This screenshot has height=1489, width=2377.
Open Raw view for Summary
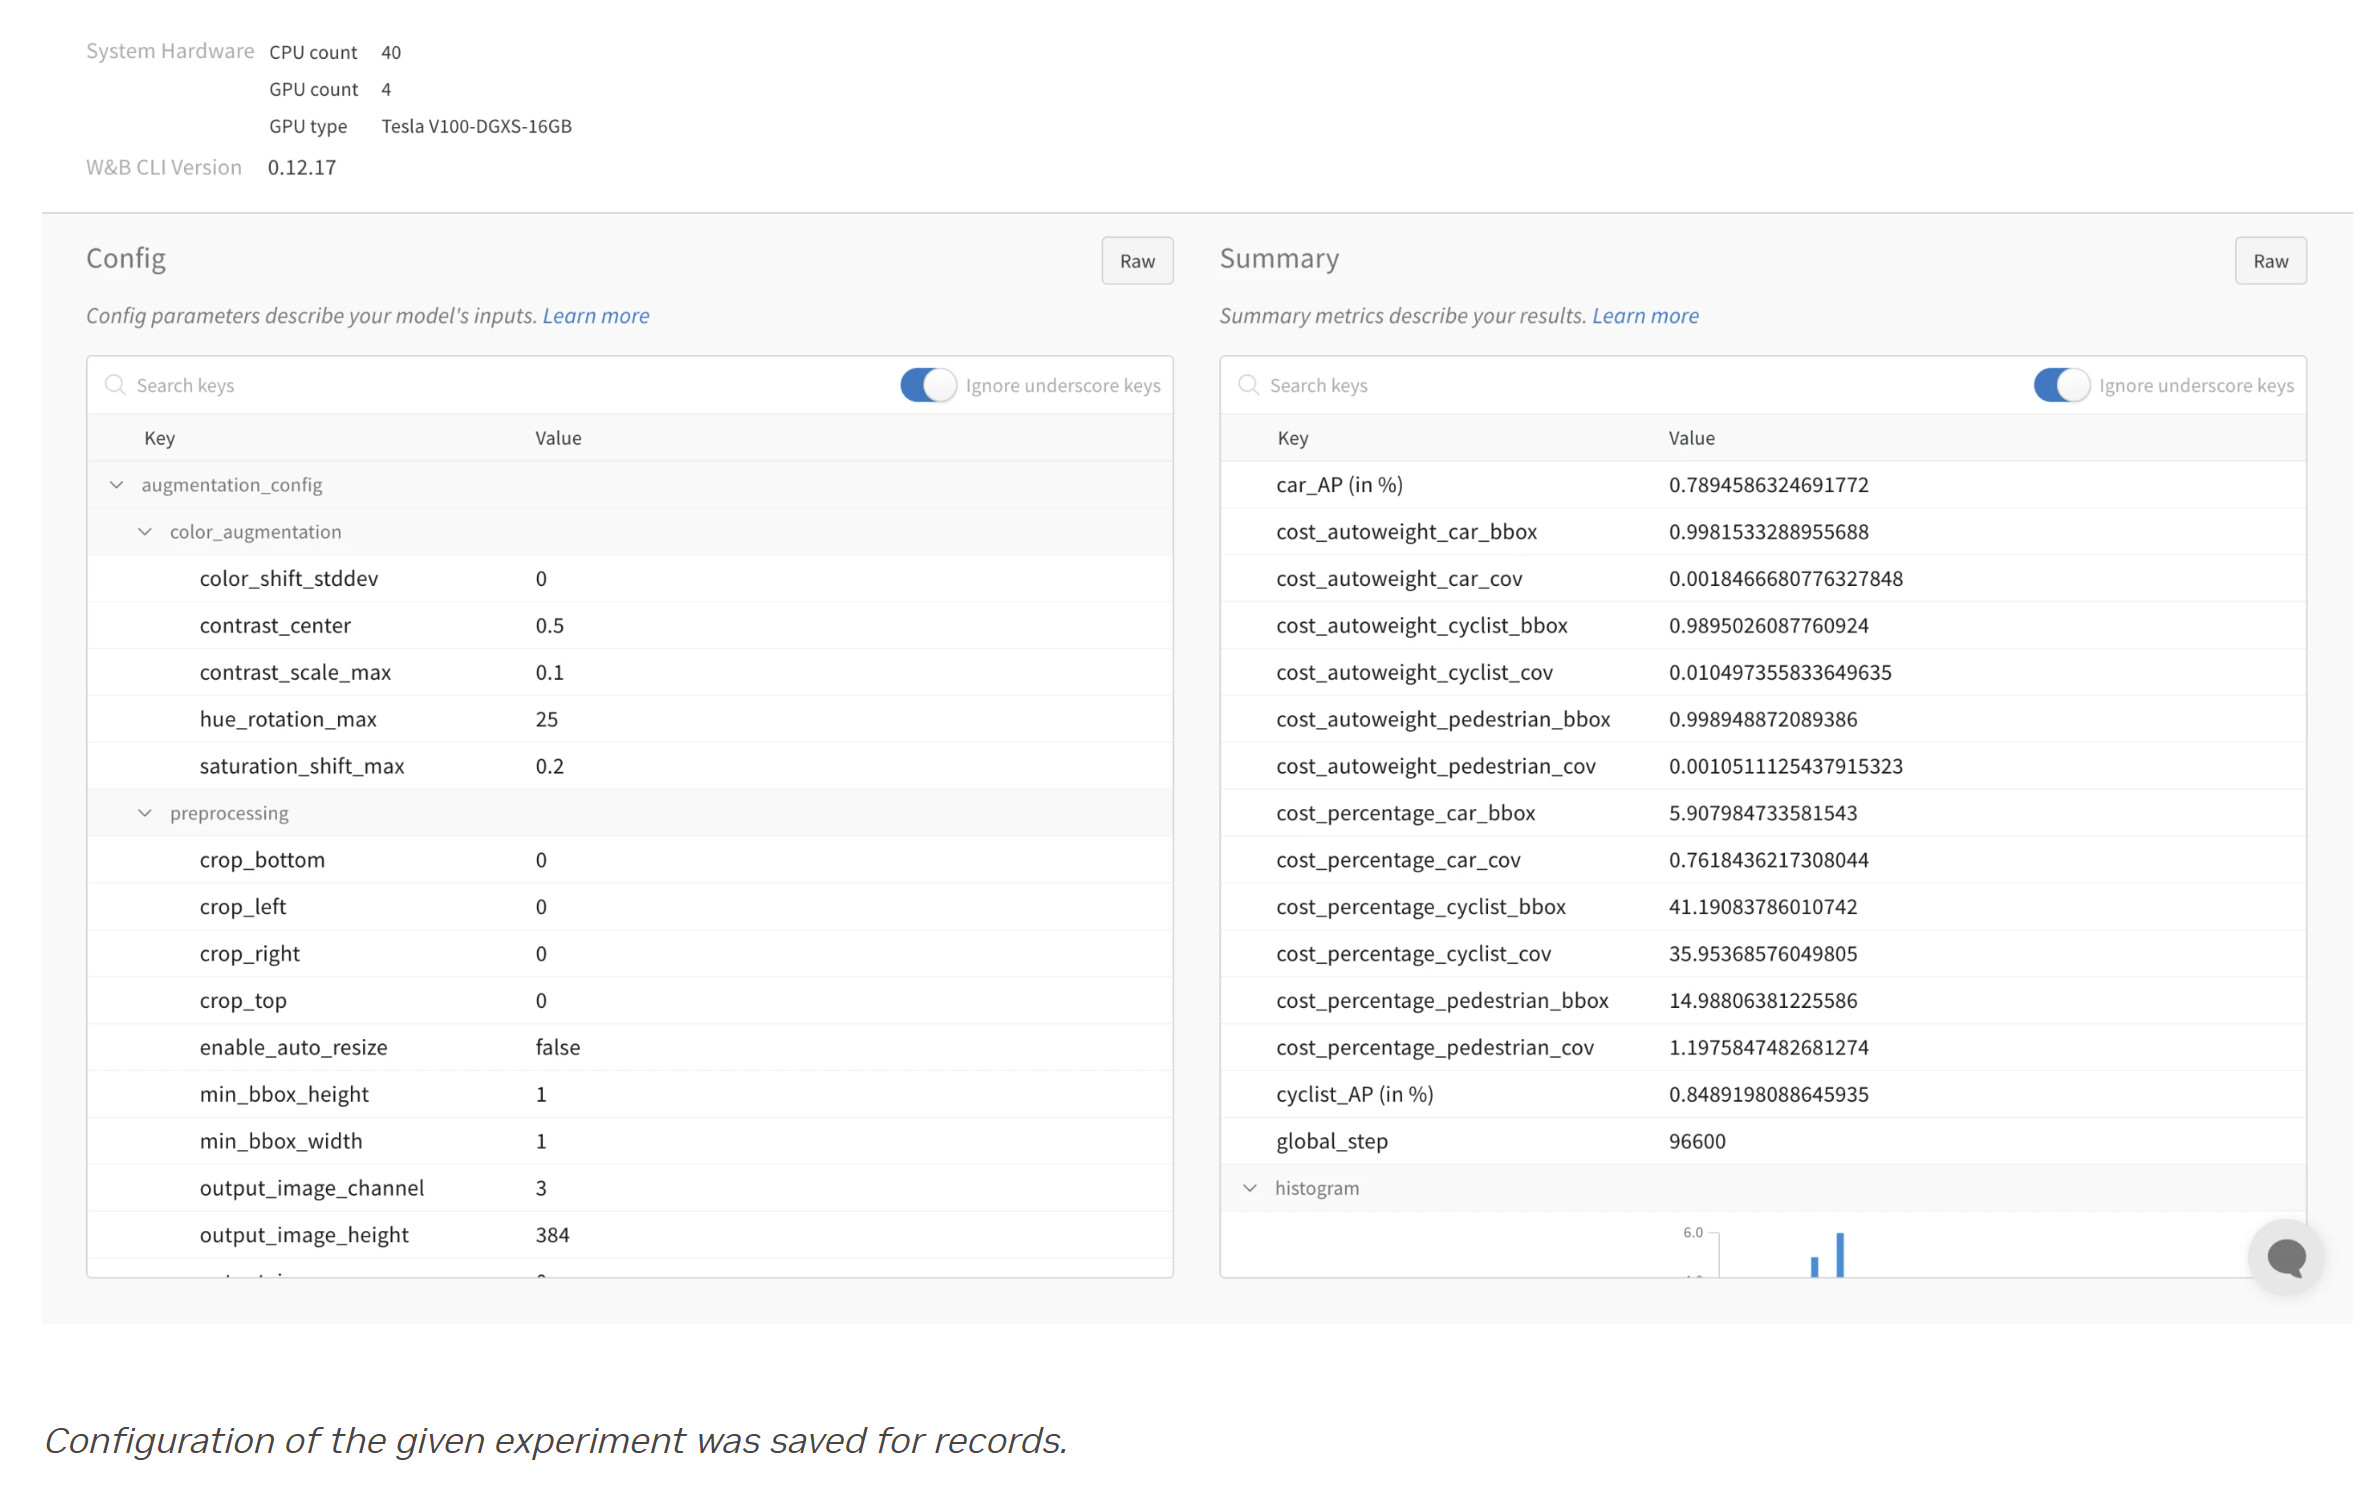click(x=2270, y=261)
